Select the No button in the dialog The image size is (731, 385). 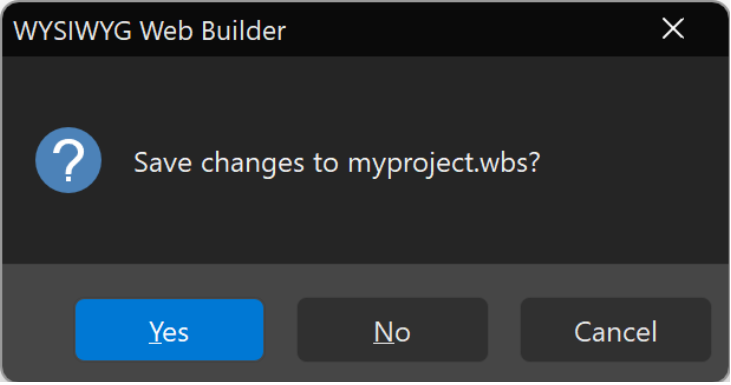(x=393, y=330)
